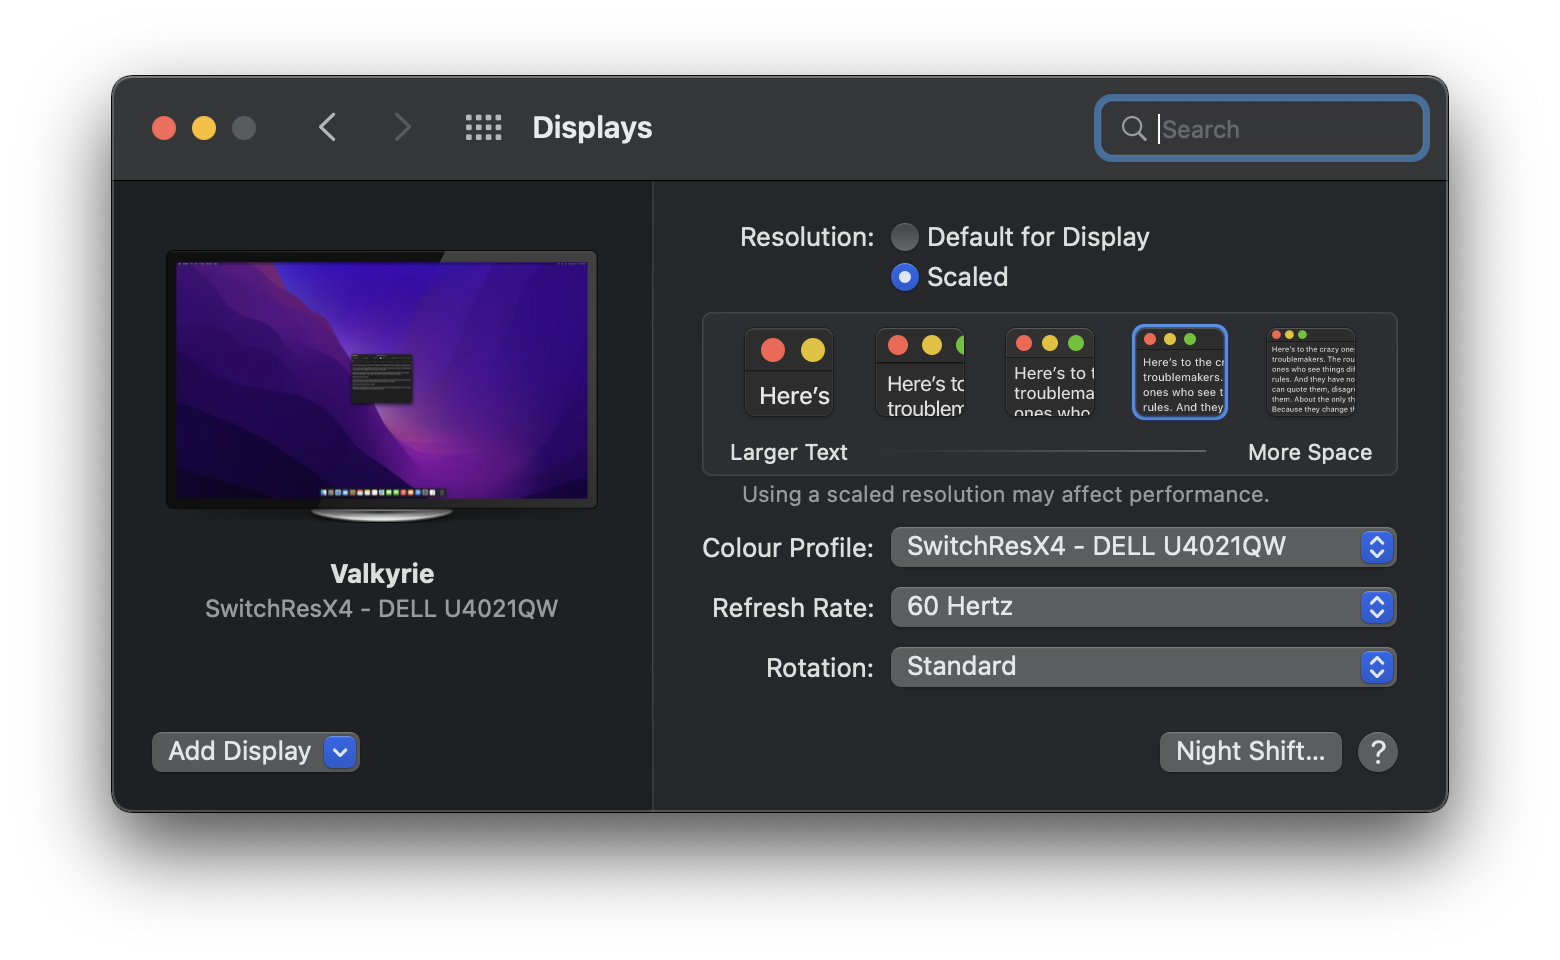Click the magnifying glass search icon
The height and width of the screenshot is (960, 1560).
[1134, 128]
